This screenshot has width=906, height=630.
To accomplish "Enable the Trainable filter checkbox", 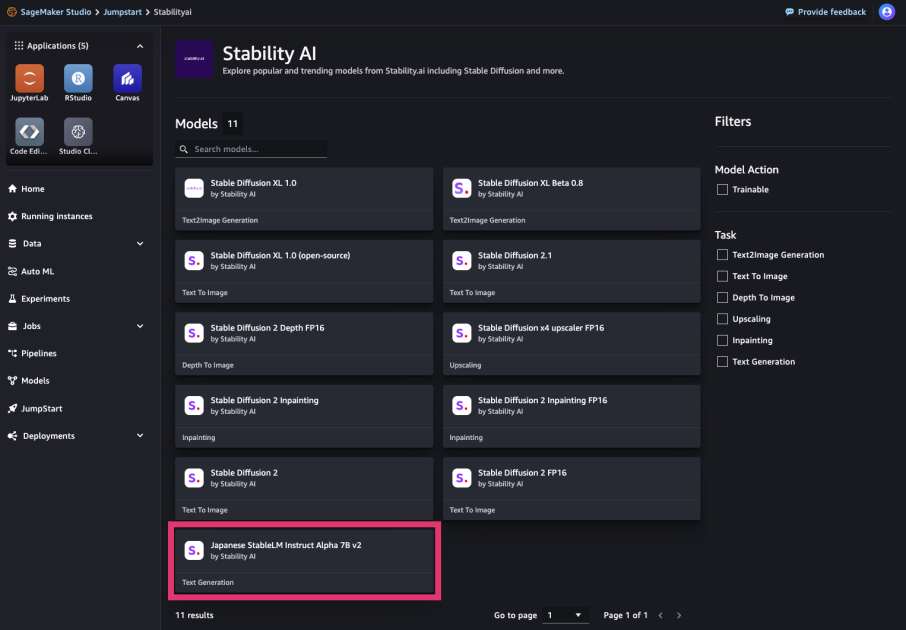I will point(721,189).
